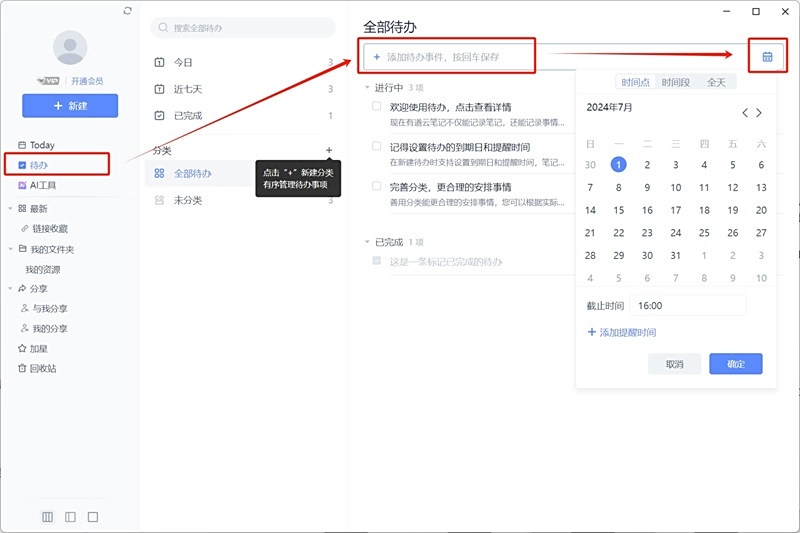Screen dimensions: 800x533
Task: Go to previous month arrow
Action: click(745, 113)
